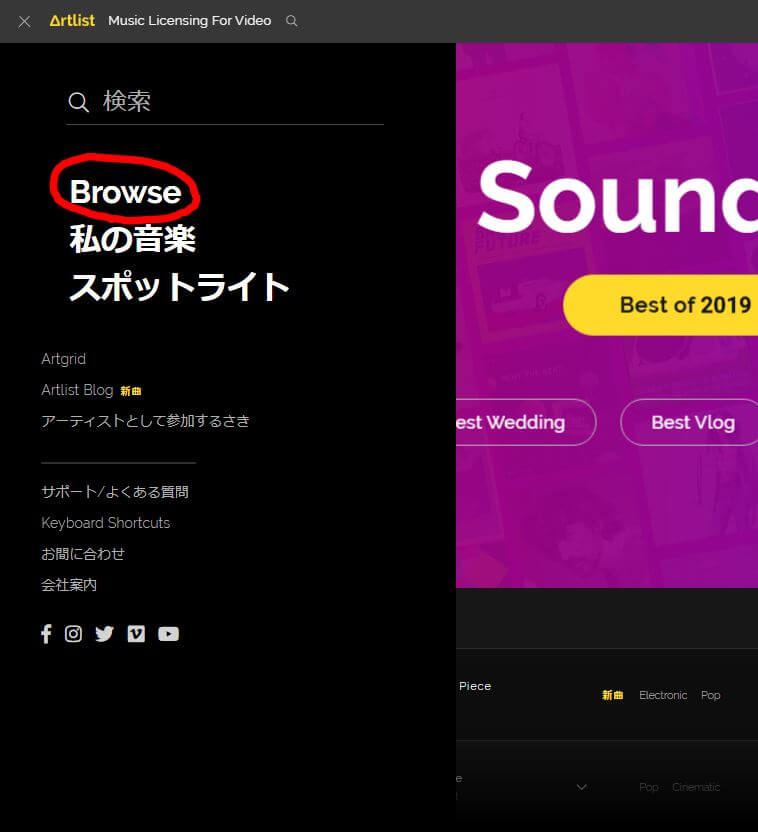The height and width of the screenshot is (832, 758).
Task: Open 私の音楽 menu item
Action: point(133,239)
